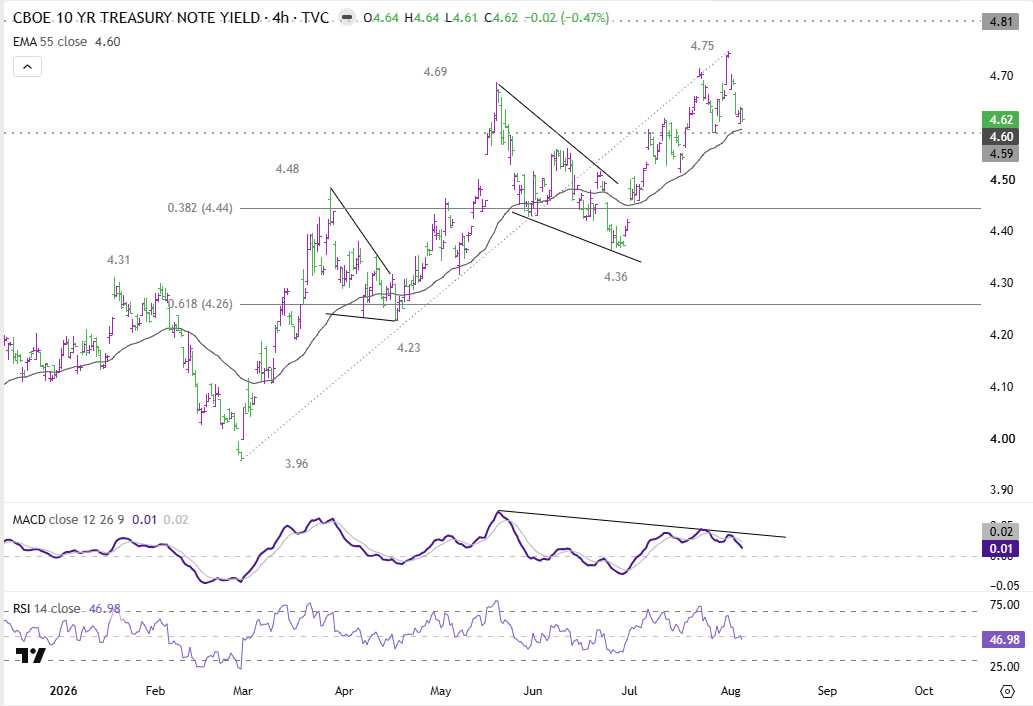Viewport: 1033px width, 706px height.
Task: Click the 4.23 low annotation
Action: [408, 348]
